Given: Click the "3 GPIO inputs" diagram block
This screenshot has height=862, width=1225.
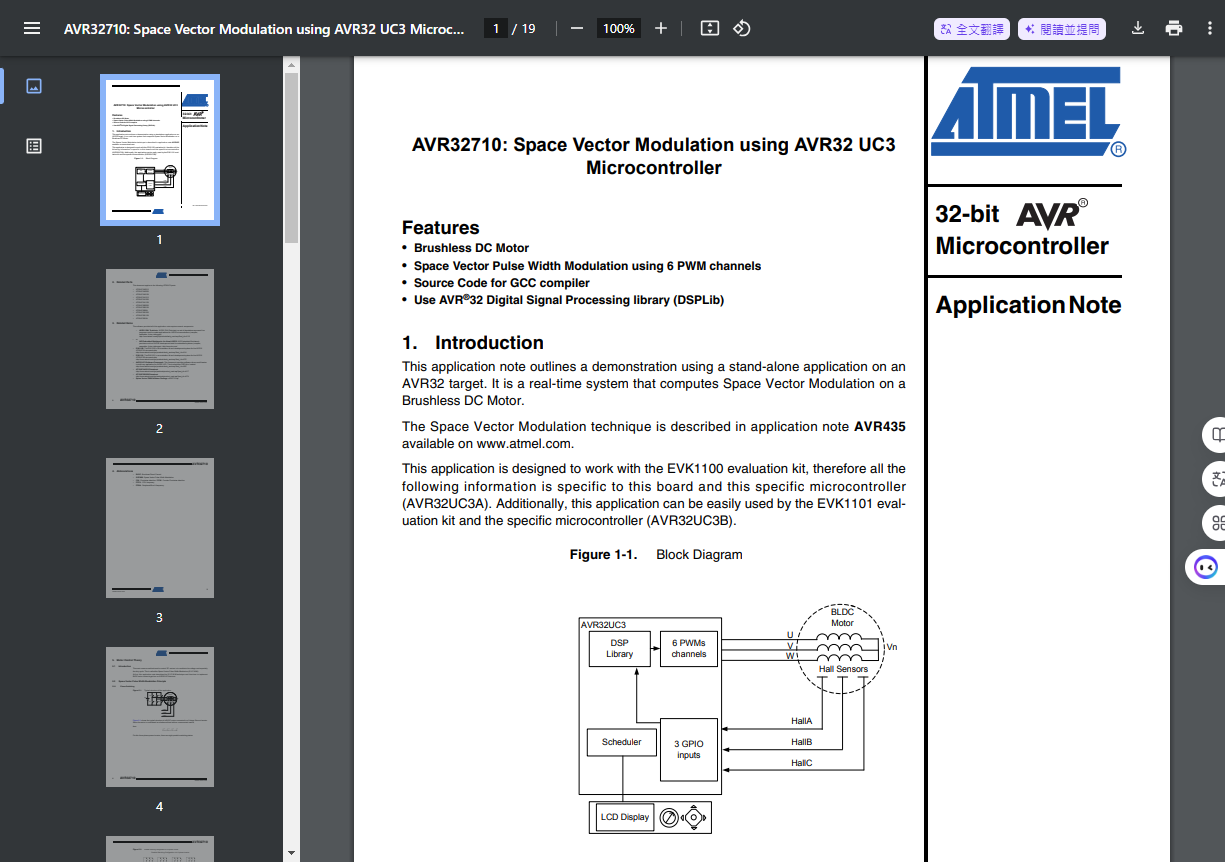Looking at the screenshot, I should [689, 750].
